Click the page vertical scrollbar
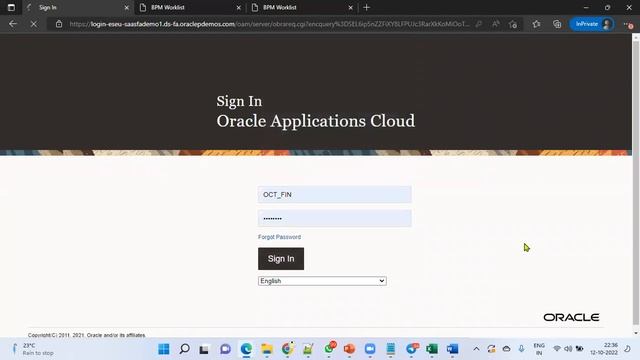 (x=636, y=184)
